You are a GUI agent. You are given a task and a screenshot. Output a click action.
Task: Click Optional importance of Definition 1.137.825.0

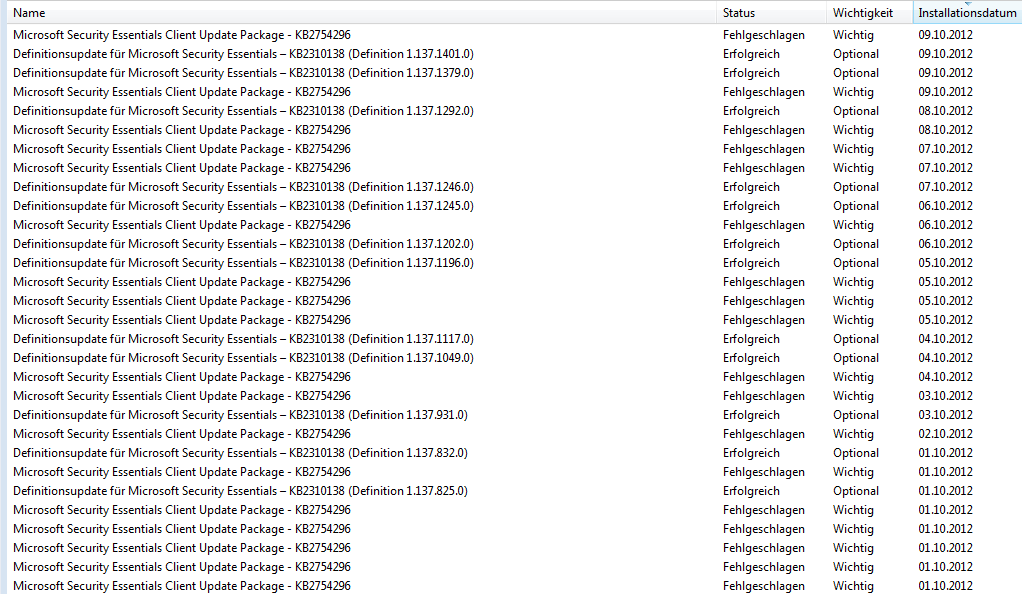[x=856, y=491]
